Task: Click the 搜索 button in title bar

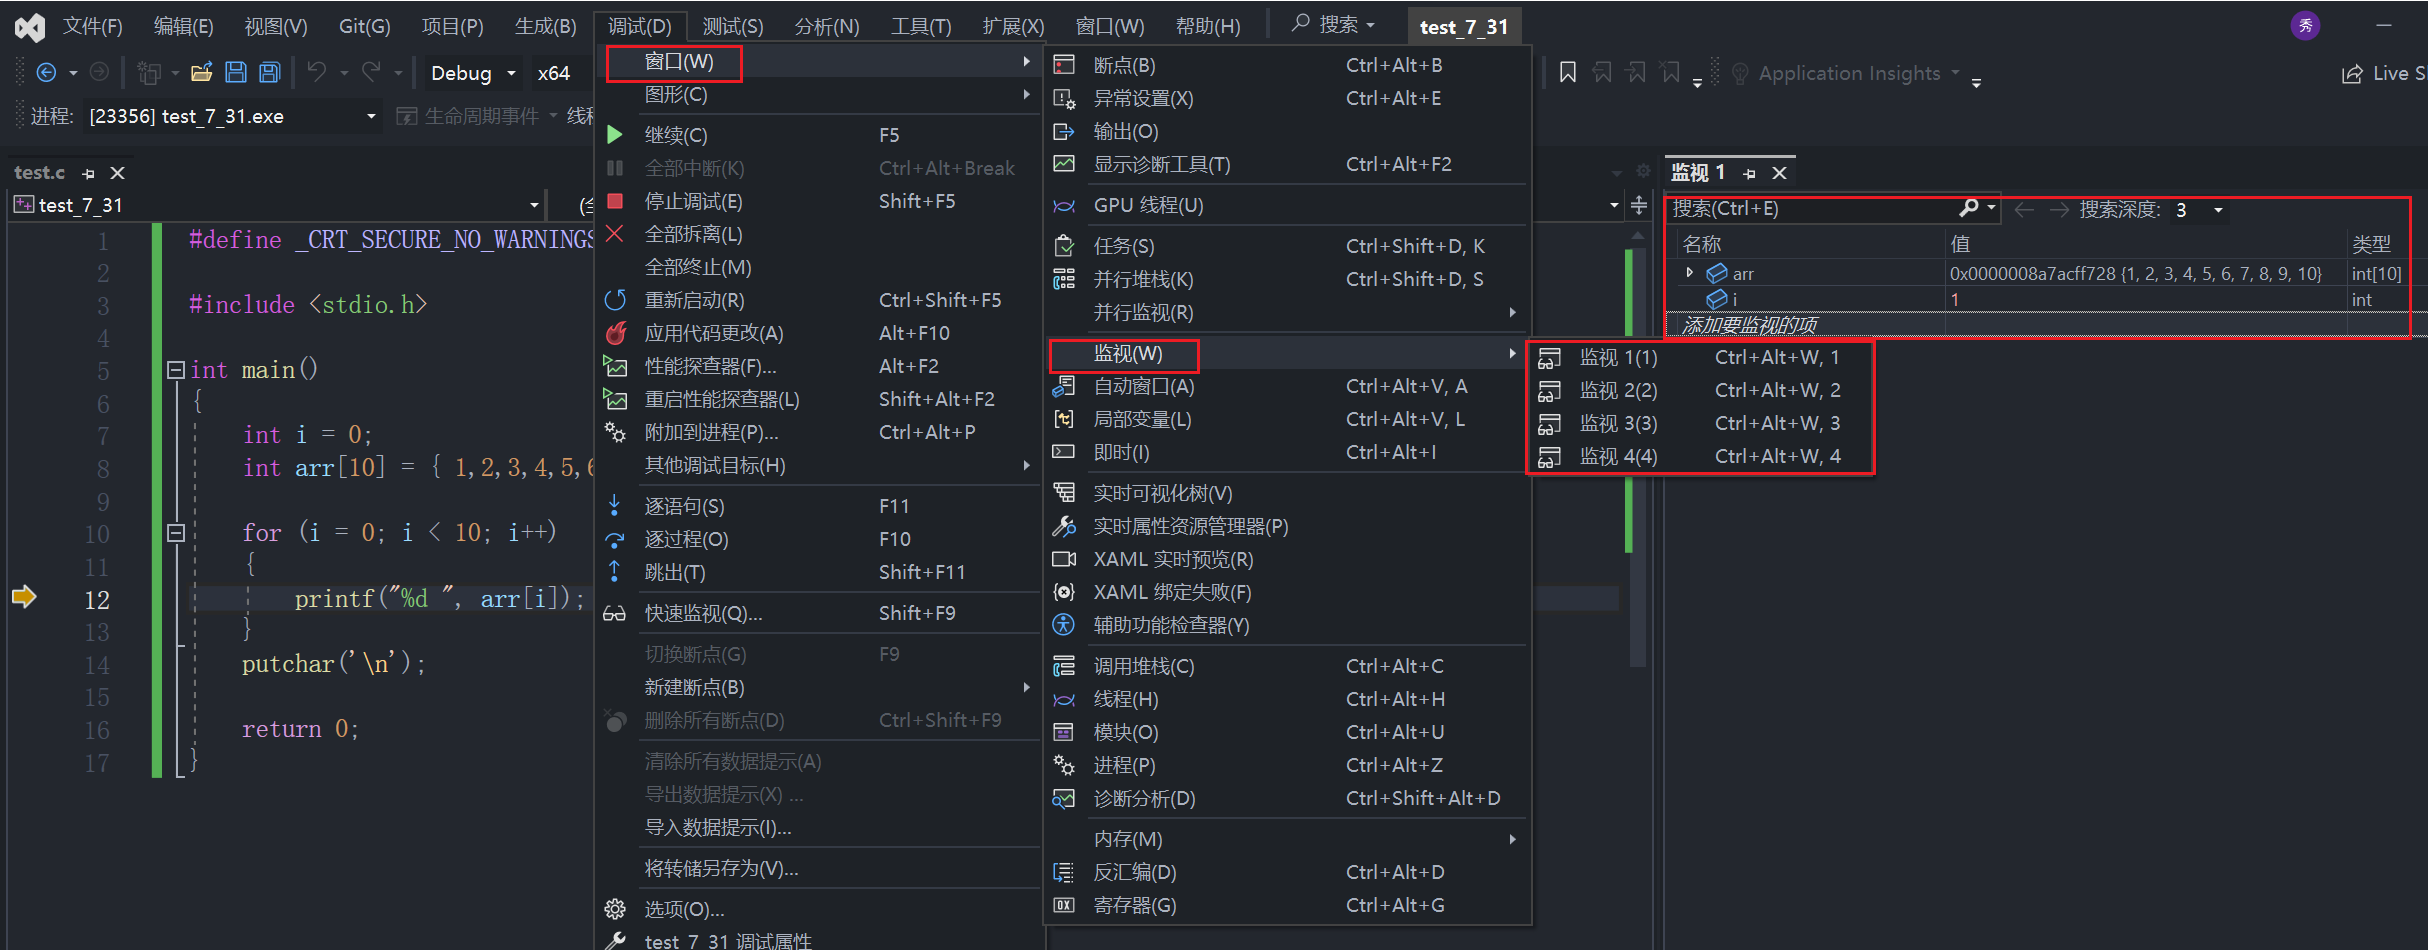Action: click(1334, 24)
